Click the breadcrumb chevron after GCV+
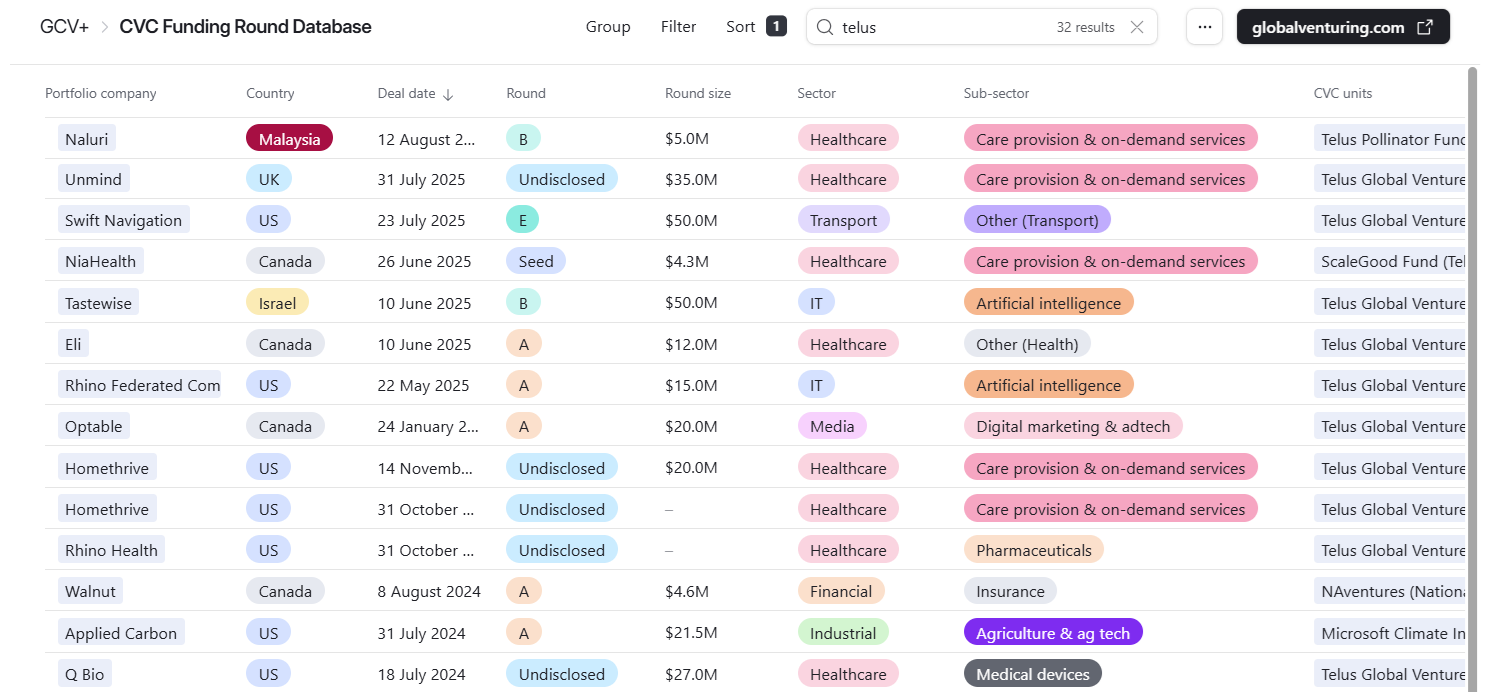 (104, 27)
